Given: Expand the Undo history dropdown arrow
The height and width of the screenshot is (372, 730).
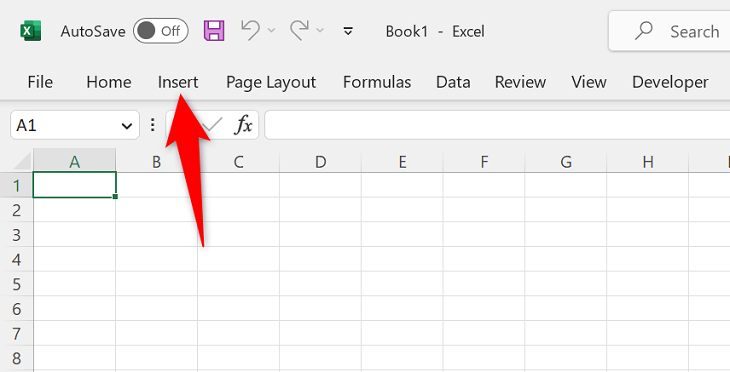Looking at the screenshot, I should 271,31.
